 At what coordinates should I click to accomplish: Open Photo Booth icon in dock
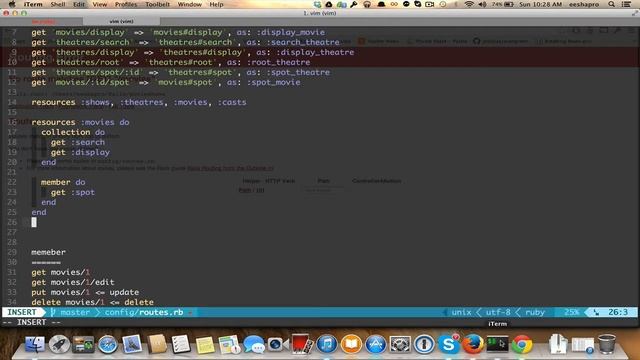point(302,344)
